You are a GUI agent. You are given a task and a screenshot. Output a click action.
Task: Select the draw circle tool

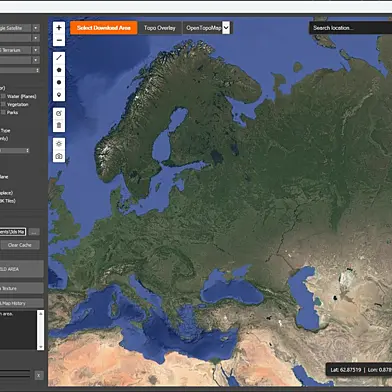[x=59, y=82]
